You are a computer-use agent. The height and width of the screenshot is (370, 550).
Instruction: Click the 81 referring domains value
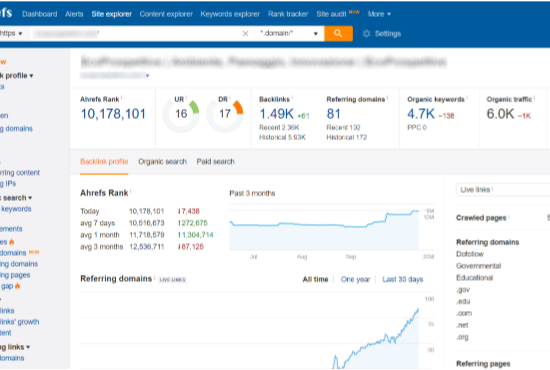(x=334, y=114)
